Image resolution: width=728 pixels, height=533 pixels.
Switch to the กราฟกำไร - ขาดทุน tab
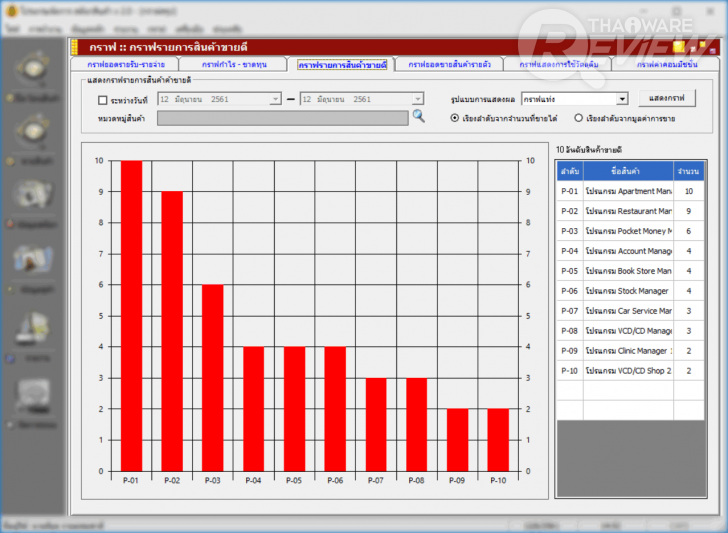233,65
